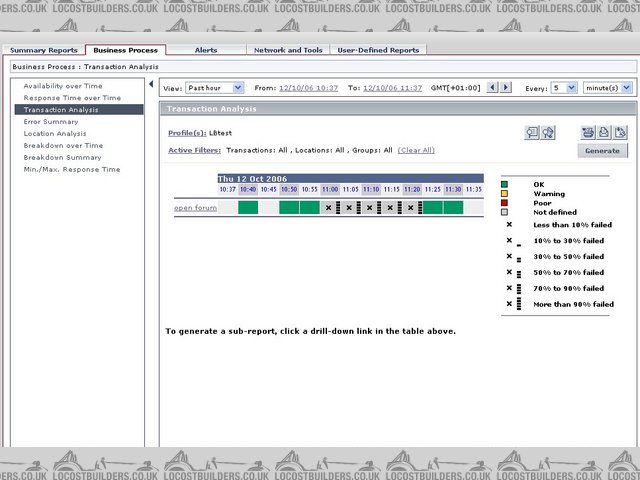Click the Clear All filters link
This screenshot has height=480, width=640.
416,150
